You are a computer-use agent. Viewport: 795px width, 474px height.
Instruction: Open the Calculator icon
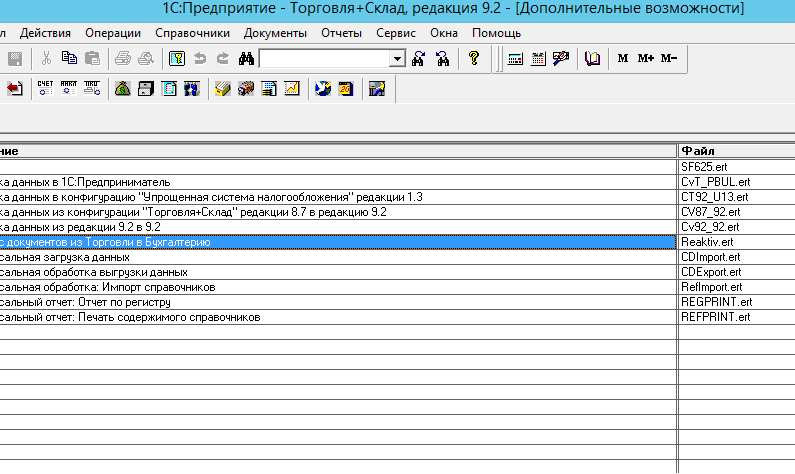pos(515,58)
